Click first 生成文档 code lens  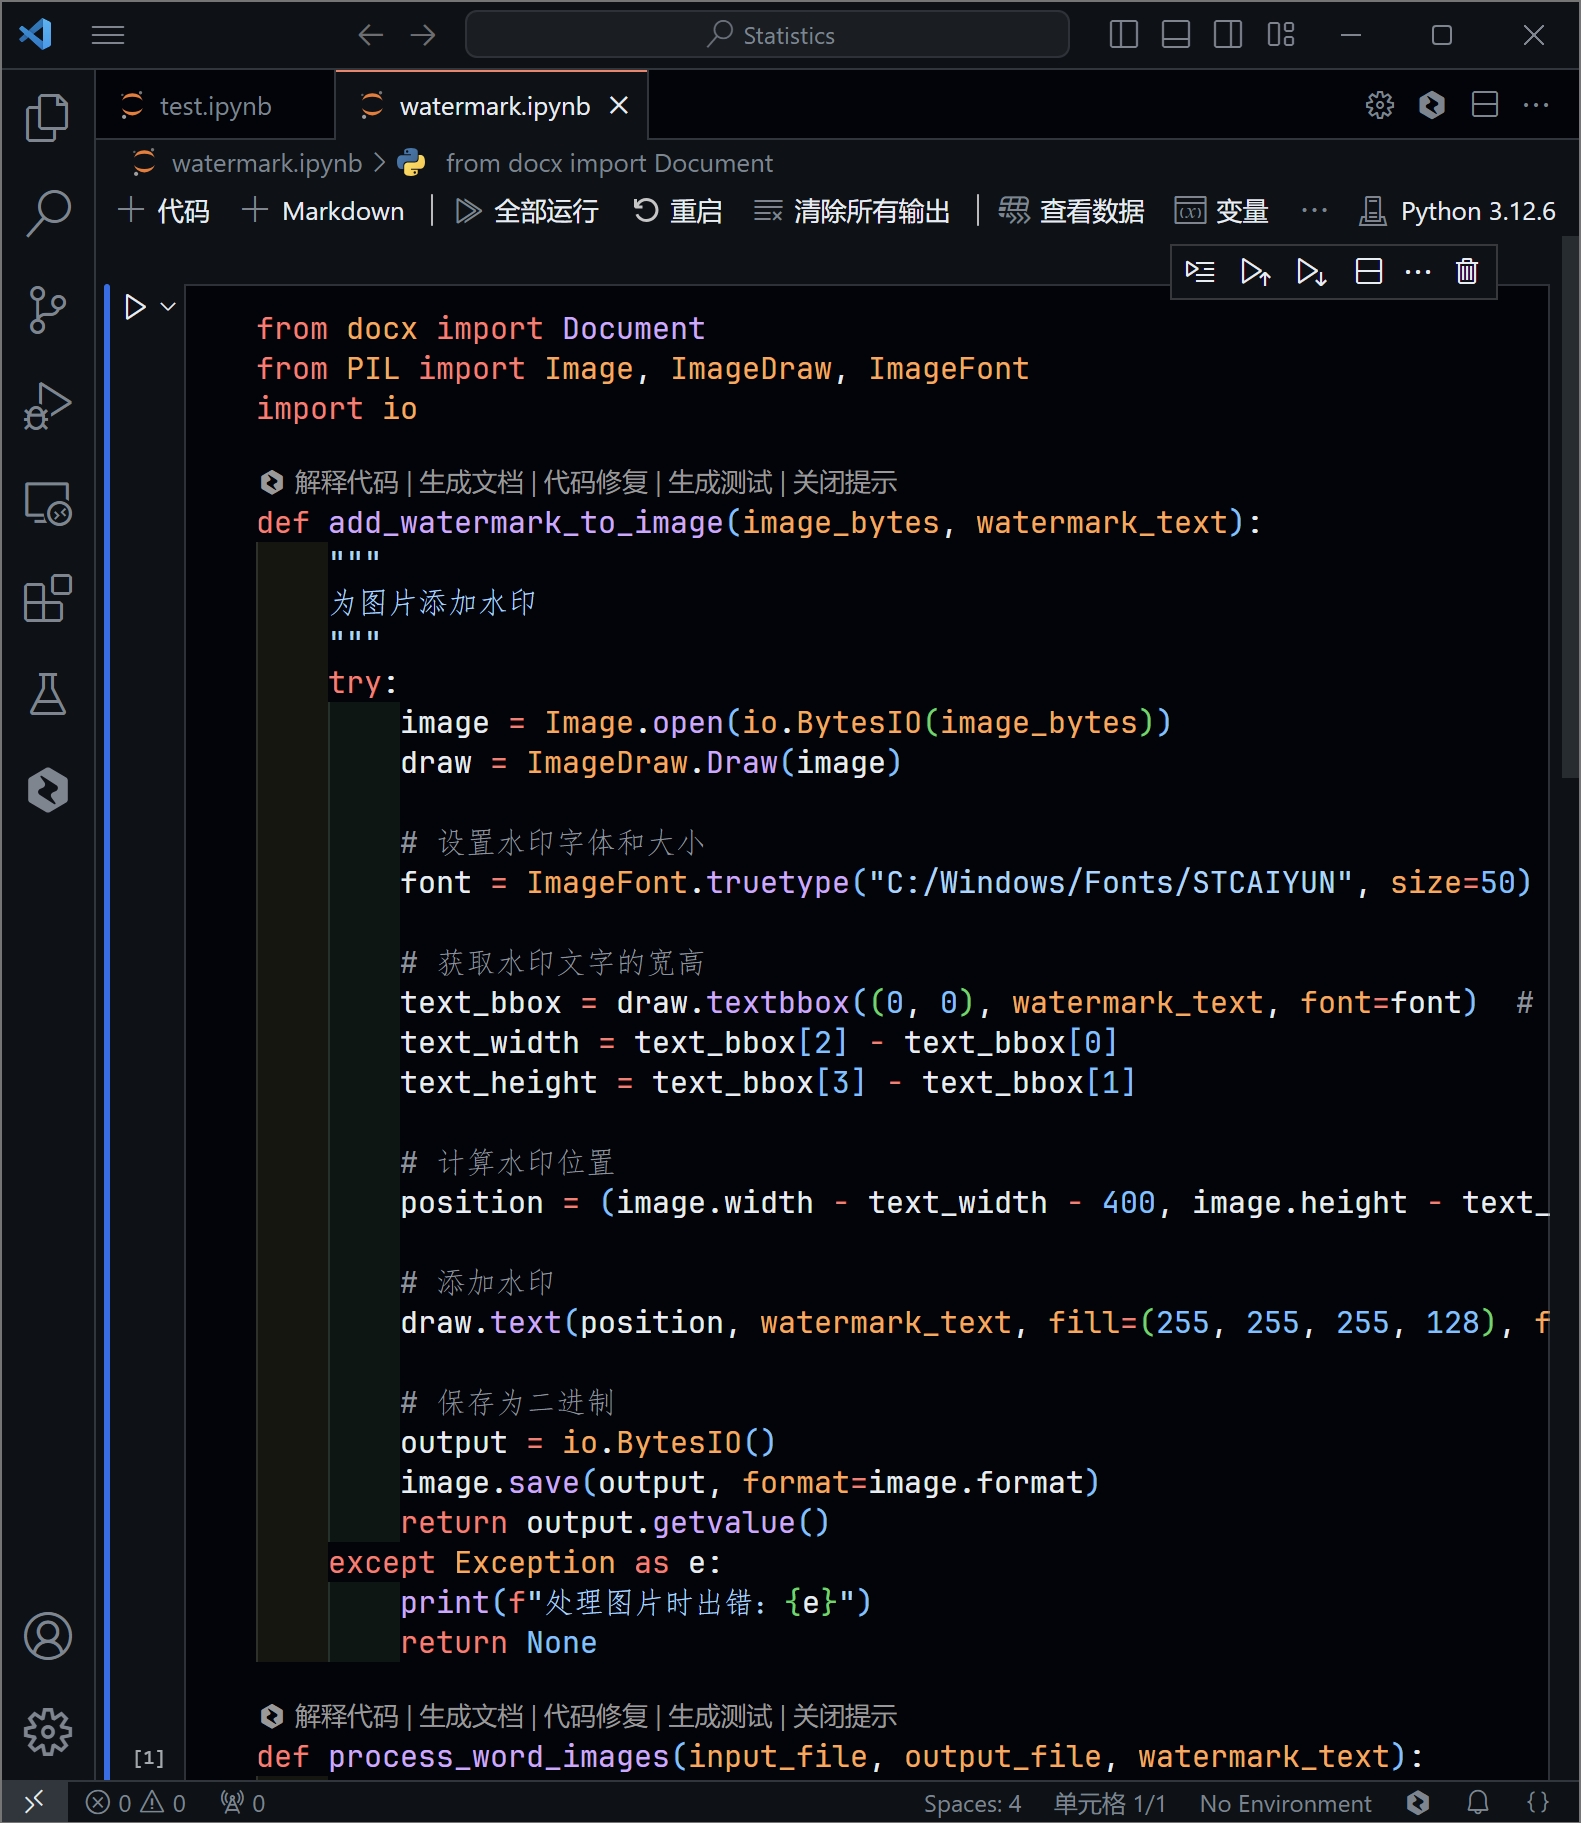471,482
